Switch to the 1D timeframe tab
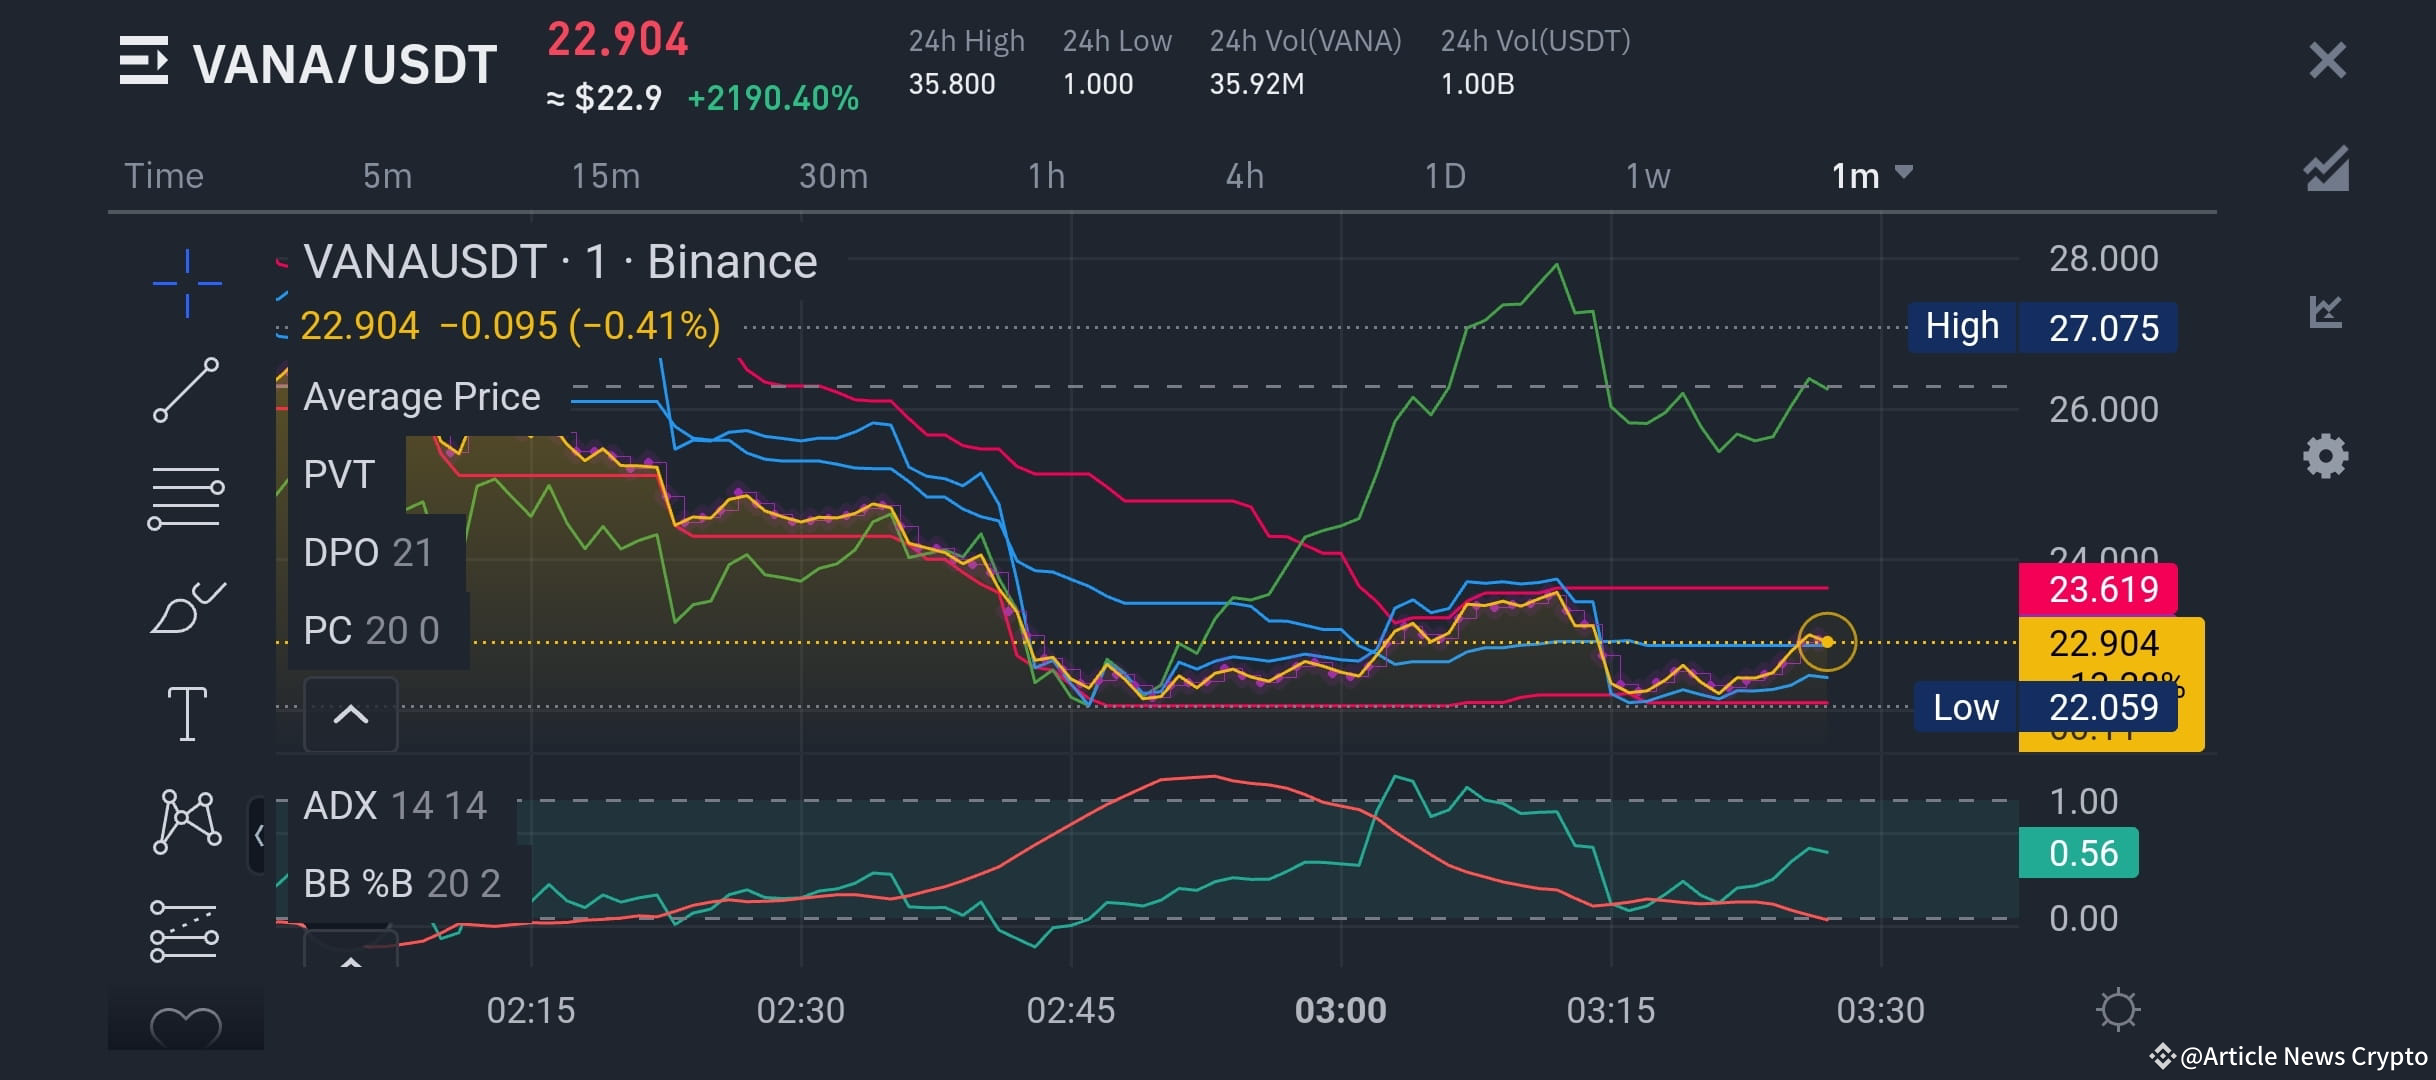This screenshot has height=1080, width=2436. [1444, 175]
